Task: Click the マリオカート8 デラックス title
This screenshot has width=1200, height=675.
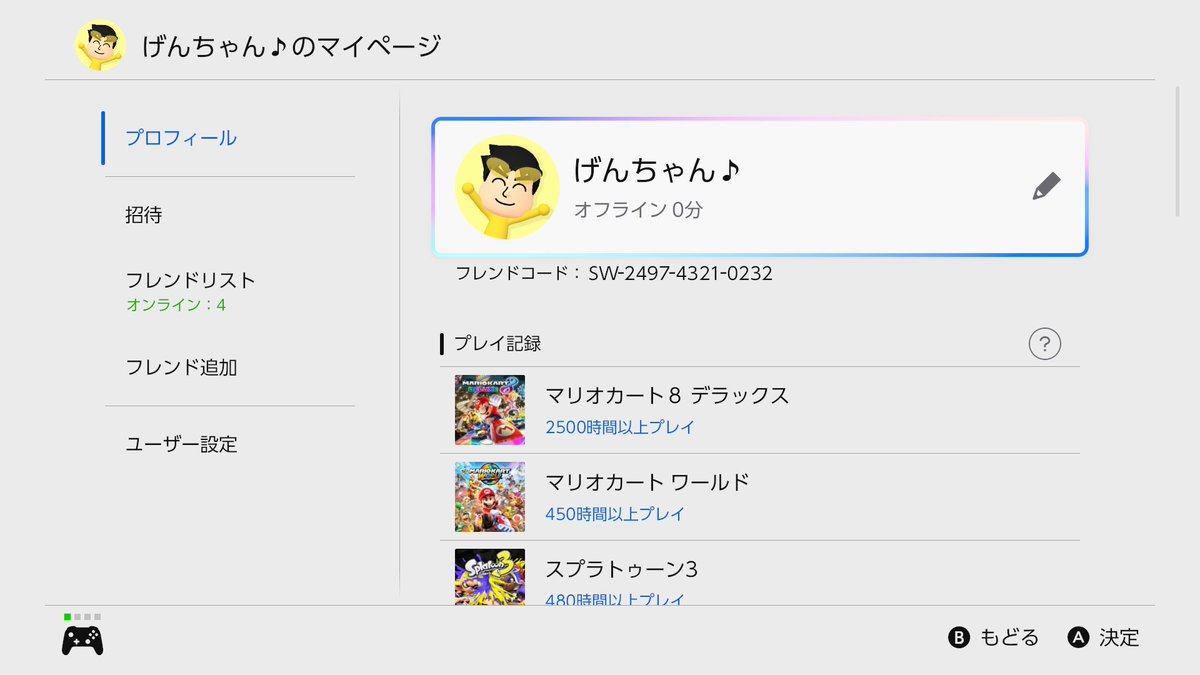Action: 667,395
